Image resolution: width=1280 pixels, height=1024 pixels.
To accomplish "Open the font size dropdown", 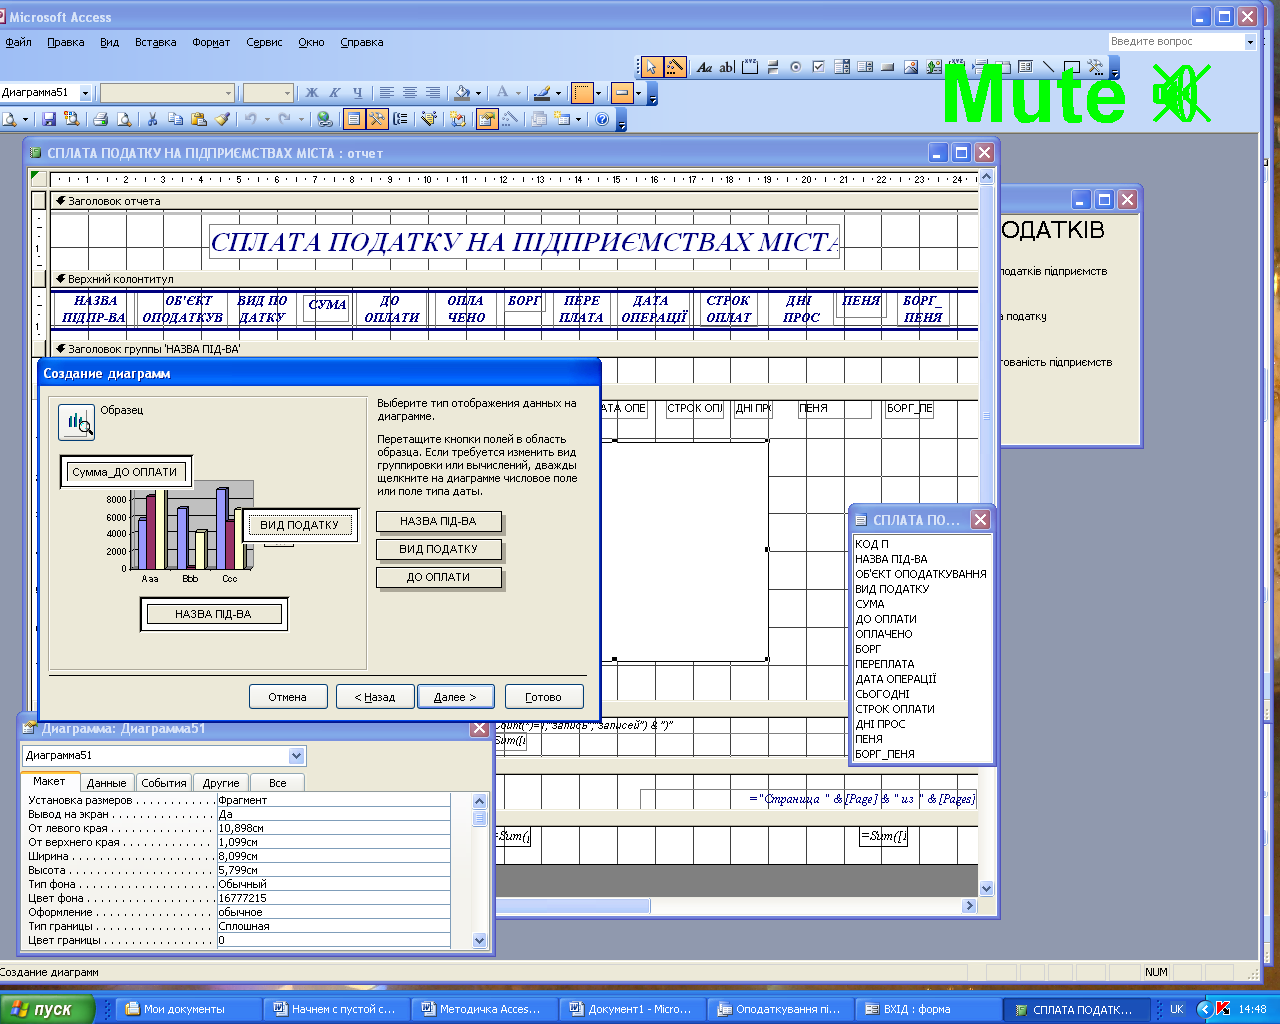I will point(288,93).
